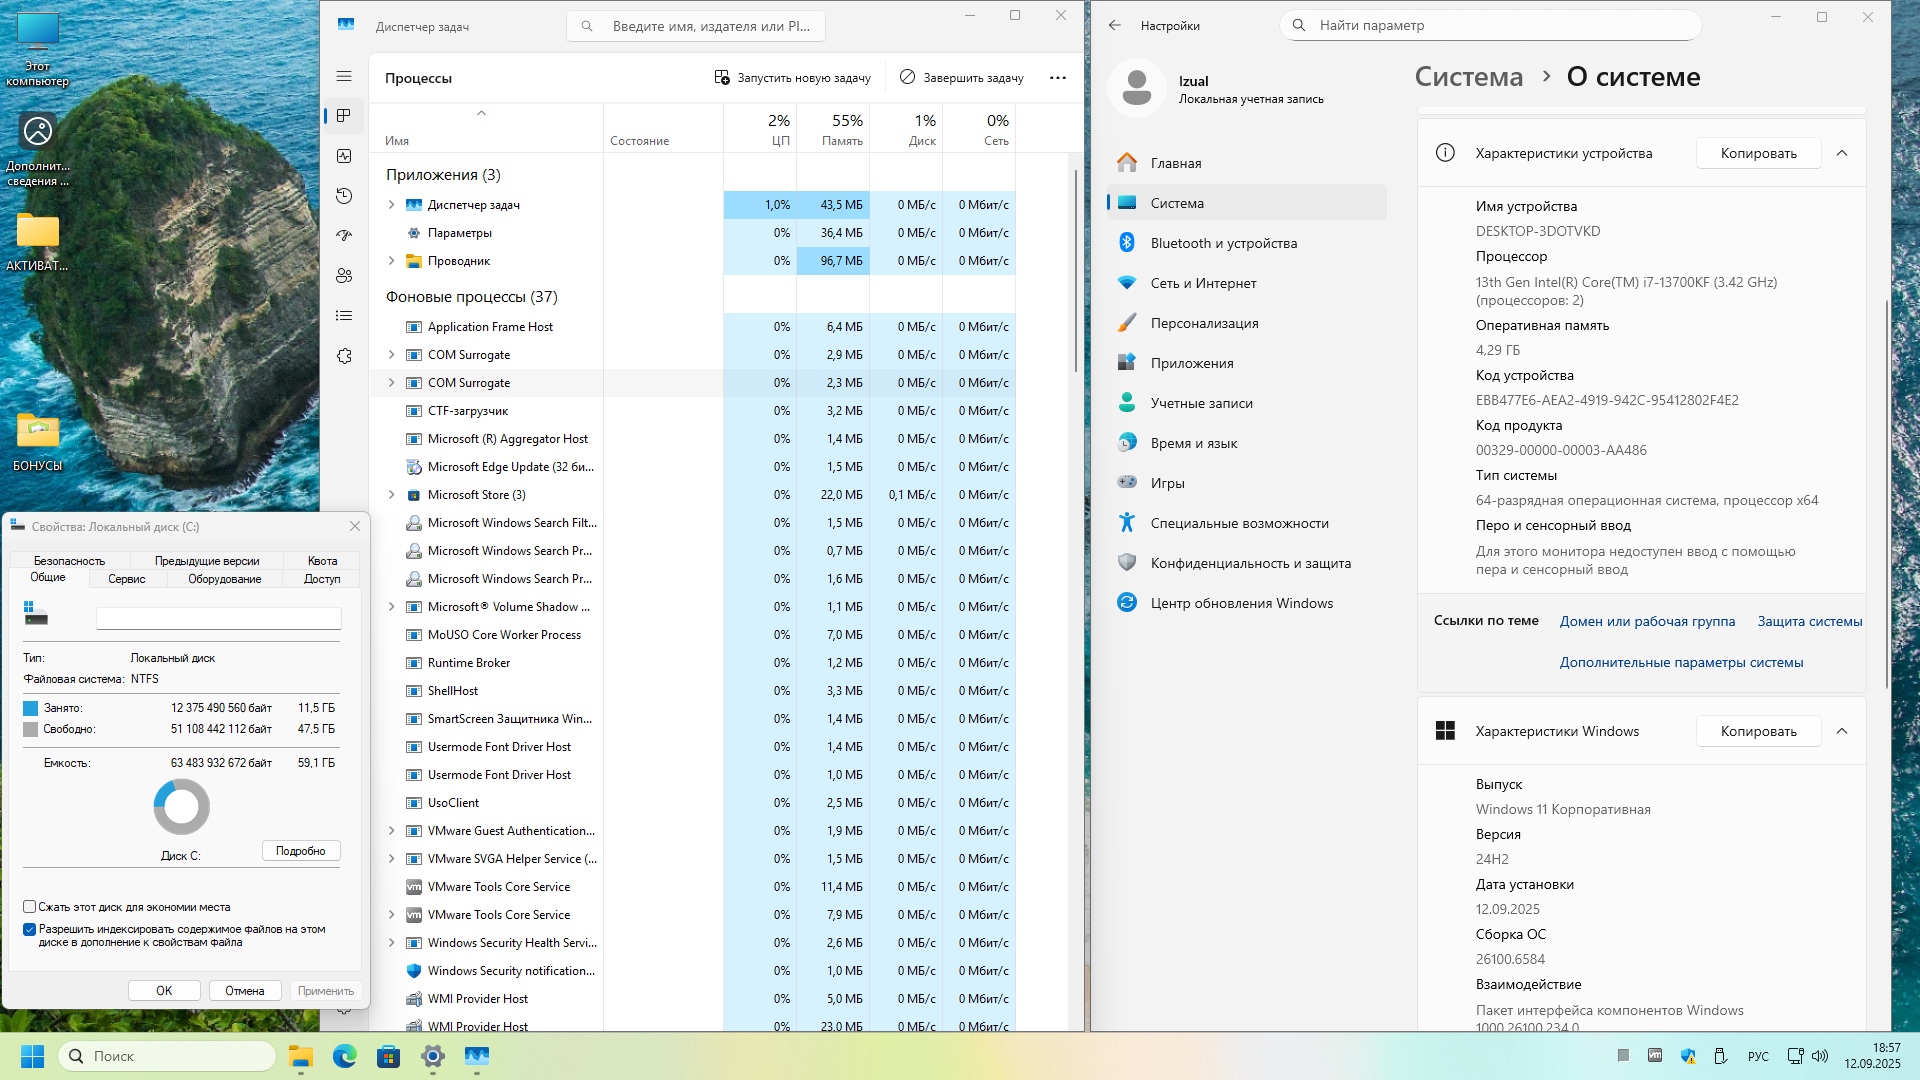Expand 'Microsoft® Volume Shadow' process row

tap(392, 607)
